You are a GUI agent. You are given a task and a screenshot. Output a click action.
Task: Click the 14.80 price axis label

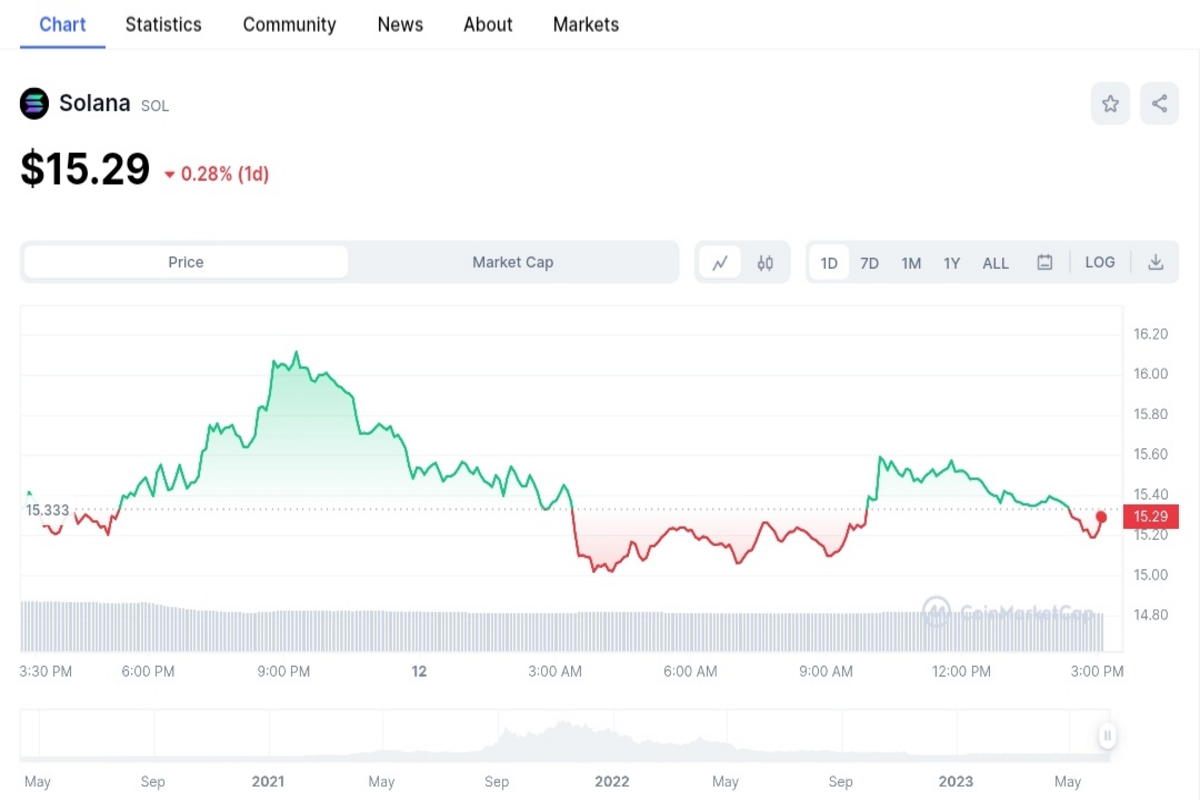tap(1151, 615)
